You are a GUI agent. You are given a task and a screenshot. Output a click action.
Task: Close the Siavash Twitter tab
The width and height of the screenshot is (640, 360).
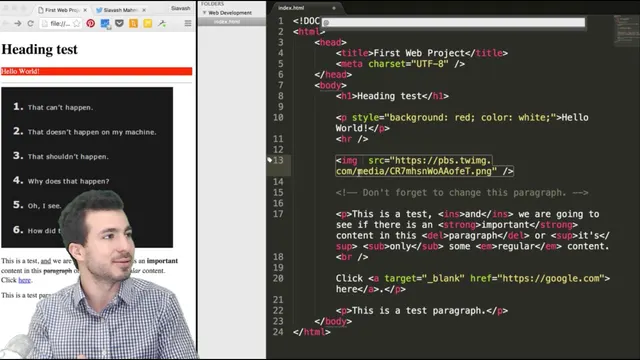pos(144,10)
